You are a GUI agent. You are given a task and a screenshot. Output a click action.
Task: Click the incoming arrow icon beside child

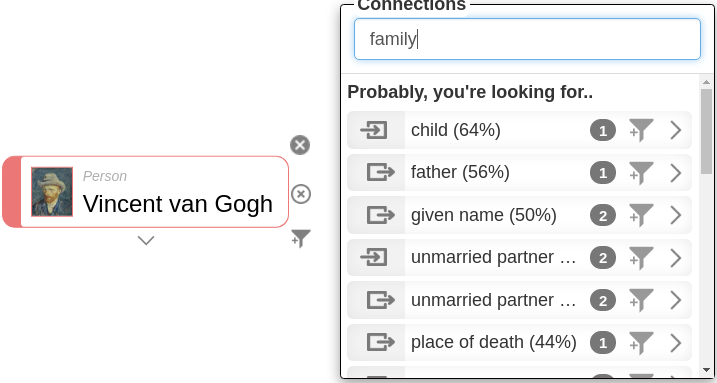(374, 130)
